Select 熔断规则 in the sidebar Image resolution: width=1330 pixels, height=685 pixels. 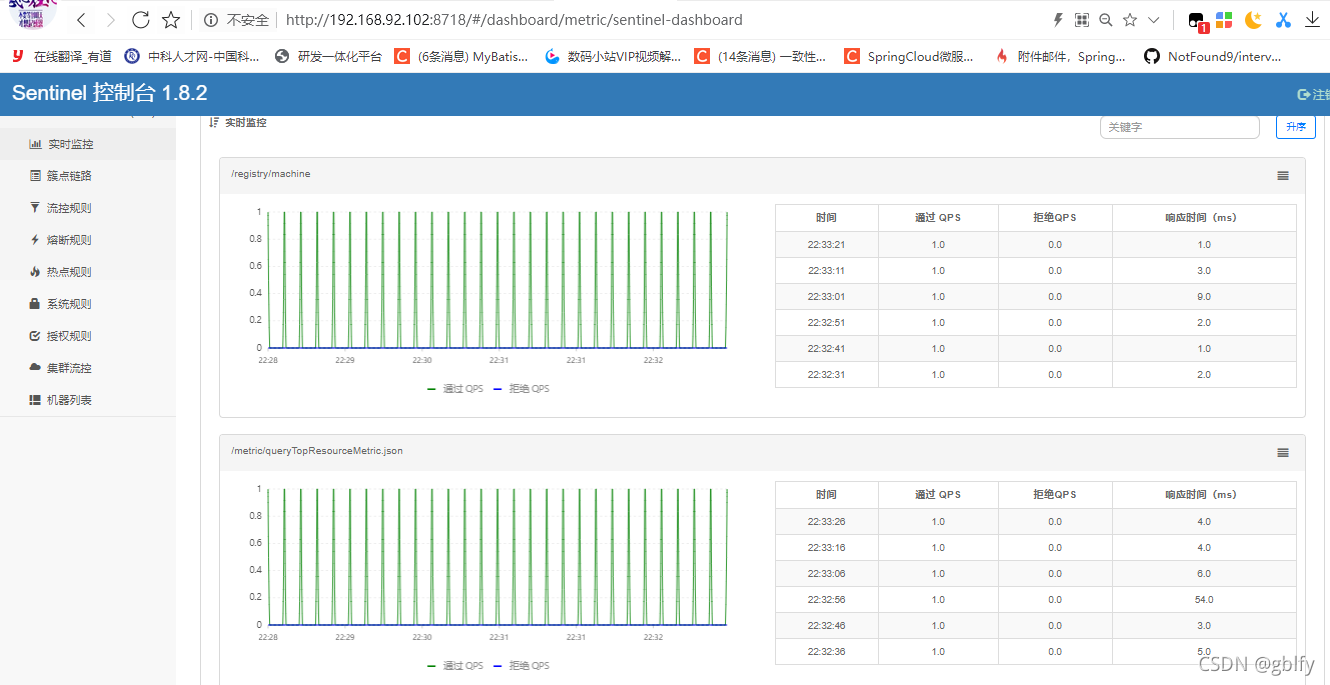(88, 240)
